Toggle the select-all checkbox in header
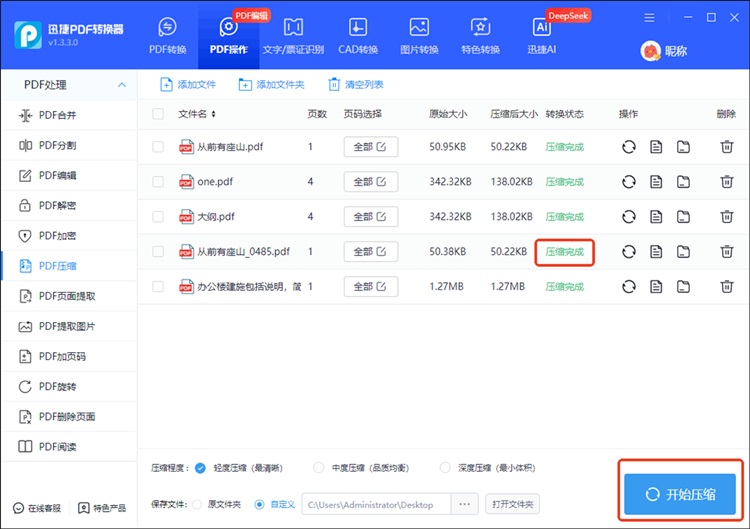Image resolution: width=750 pixels, height=529 pixels. (158, 114)
